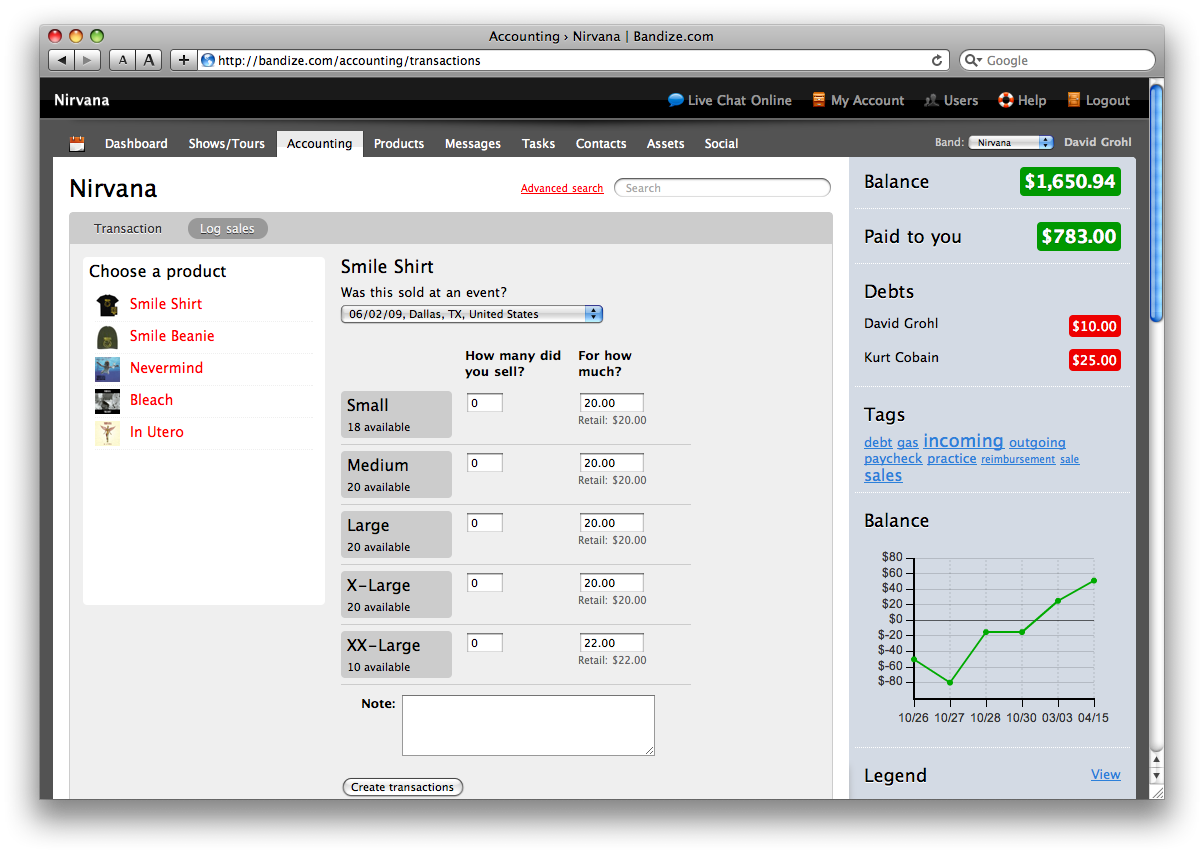Click the Create transactions button
Image resolution: width=1204 pixels, height=854 pixels.
pos(403,787)
